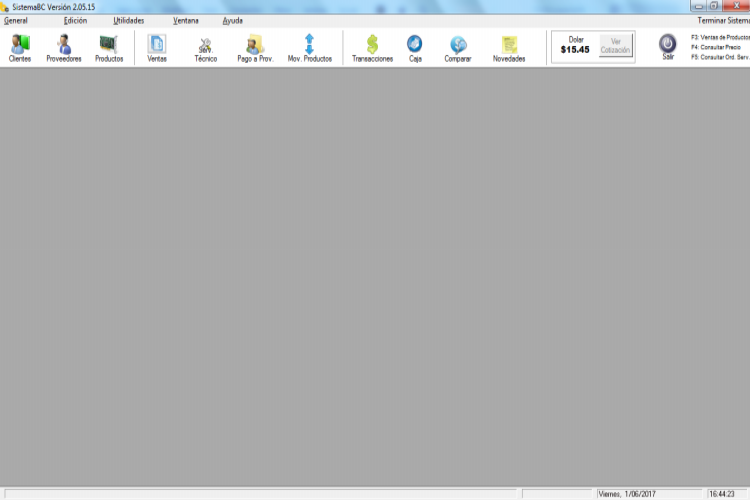750x500 pixels.
Task: Open the General menu
Action: [x=16, y=20]
